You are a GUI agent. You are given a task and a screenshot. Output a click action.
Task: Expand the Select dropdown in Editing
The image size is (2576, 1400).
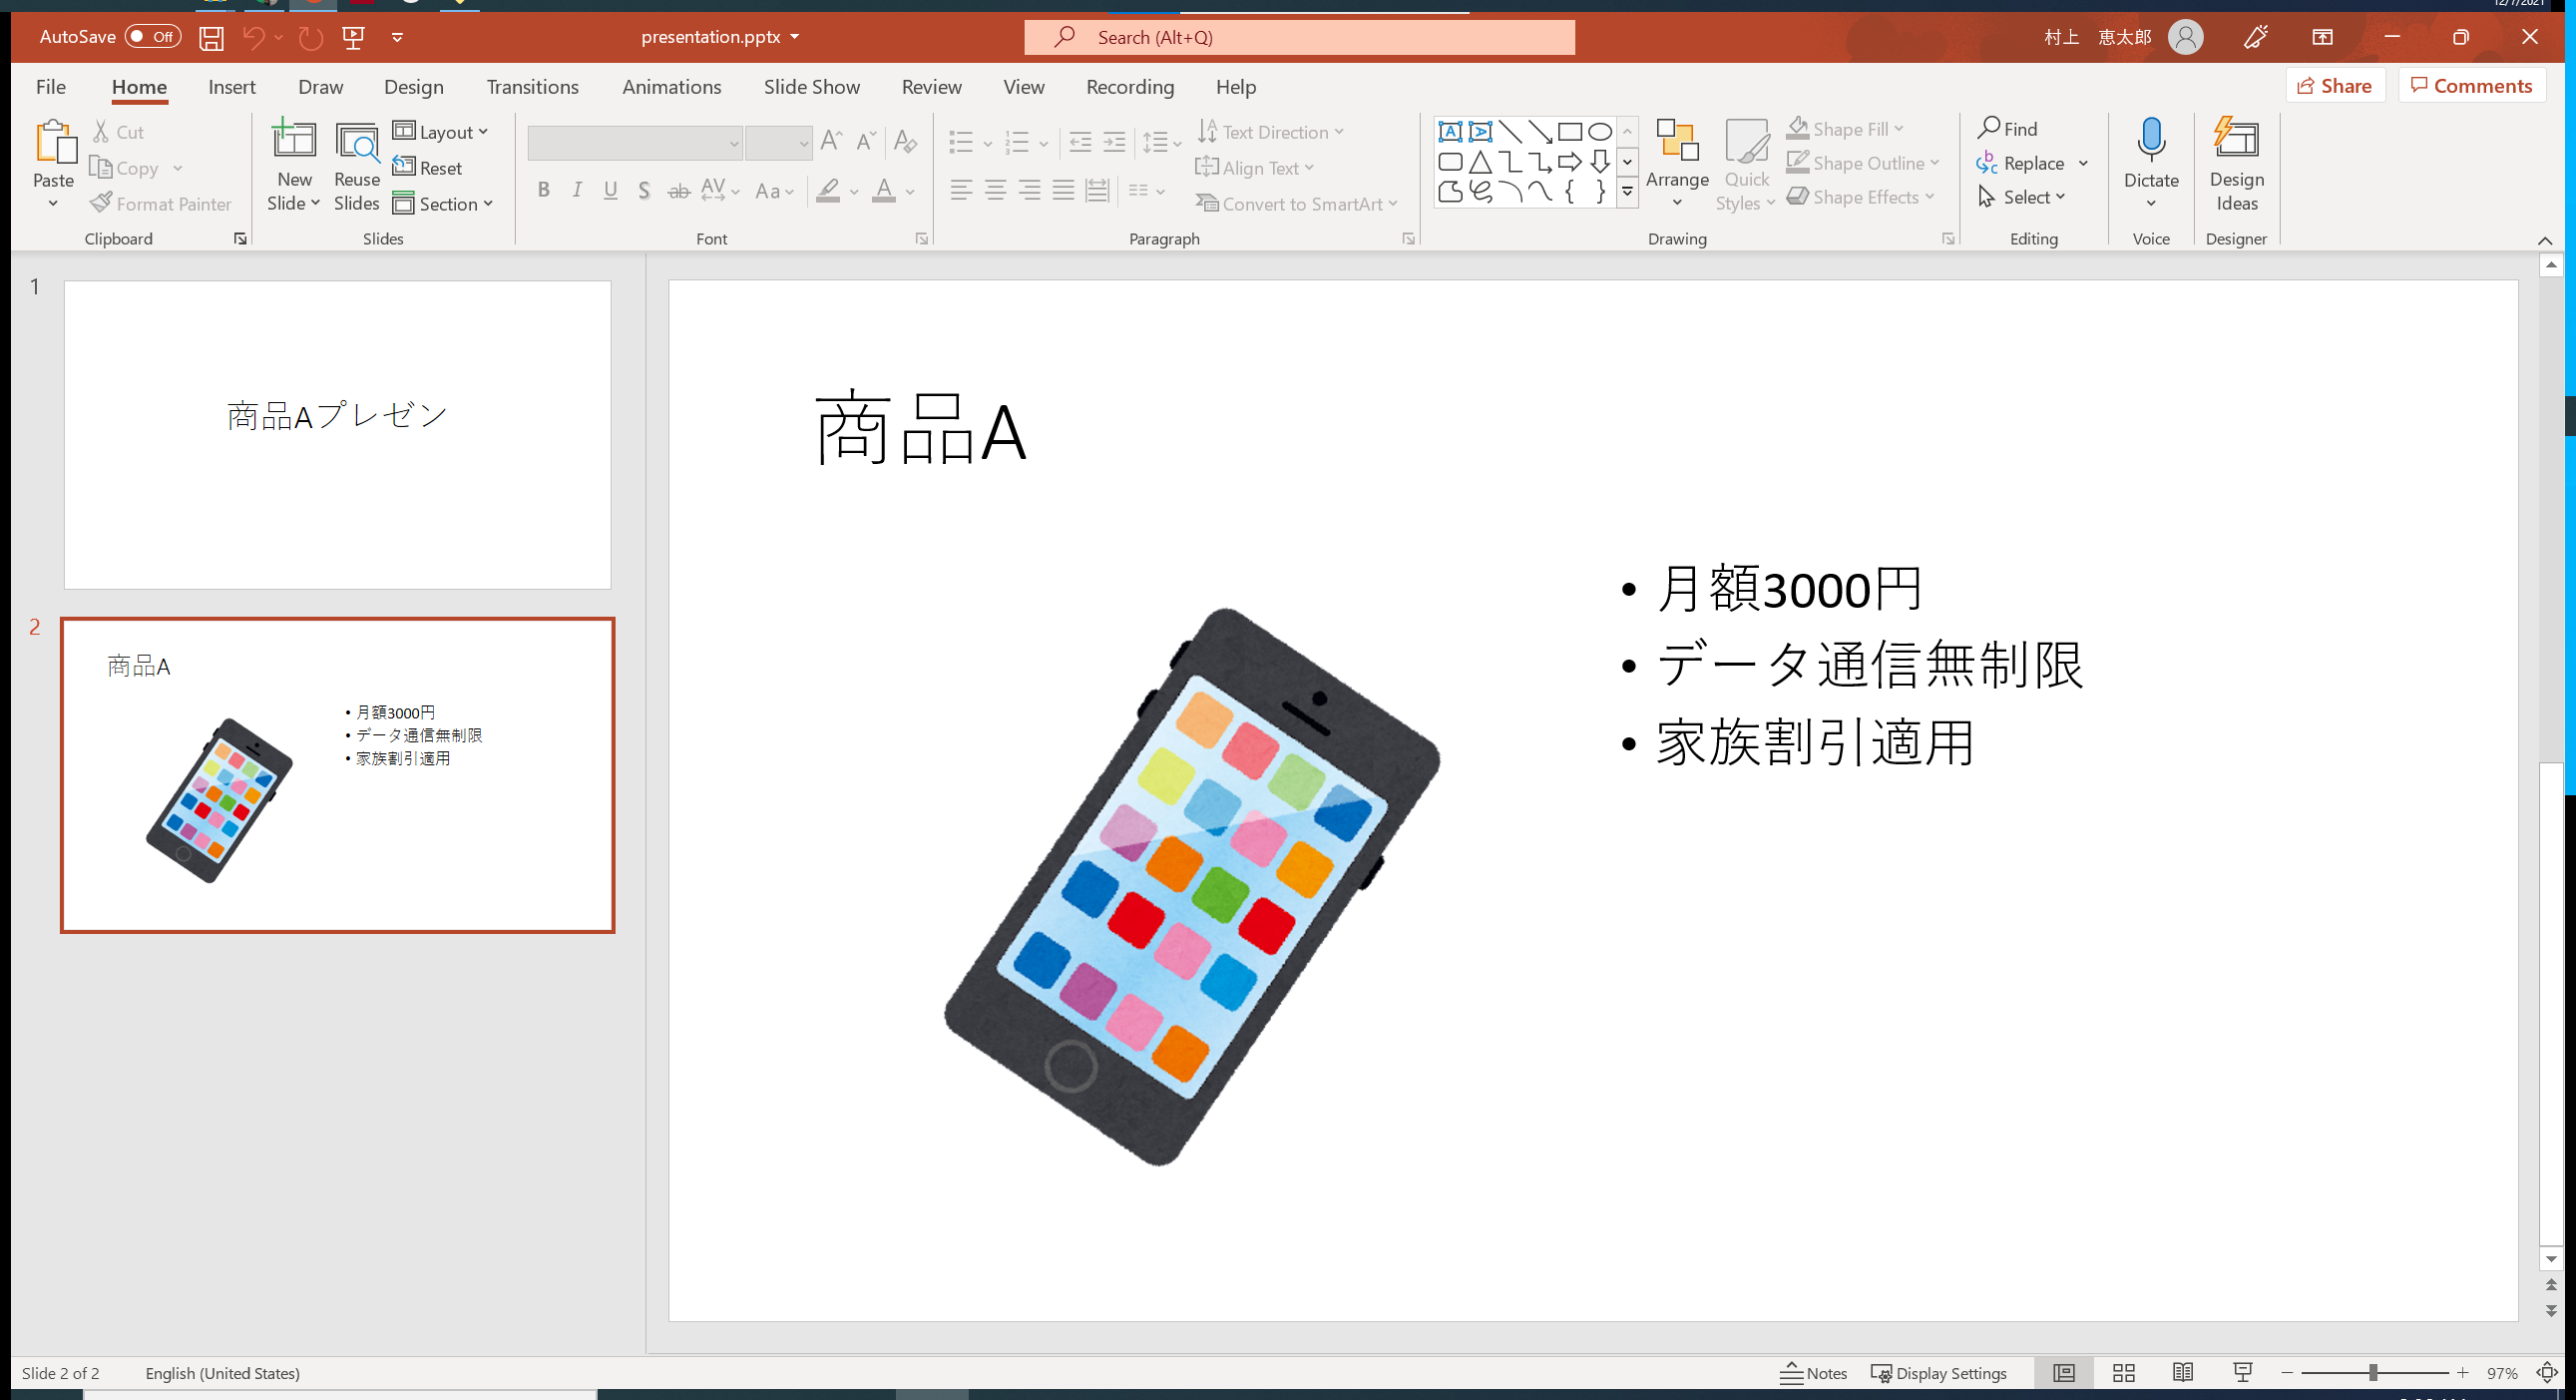click(x=2021, y=197)
